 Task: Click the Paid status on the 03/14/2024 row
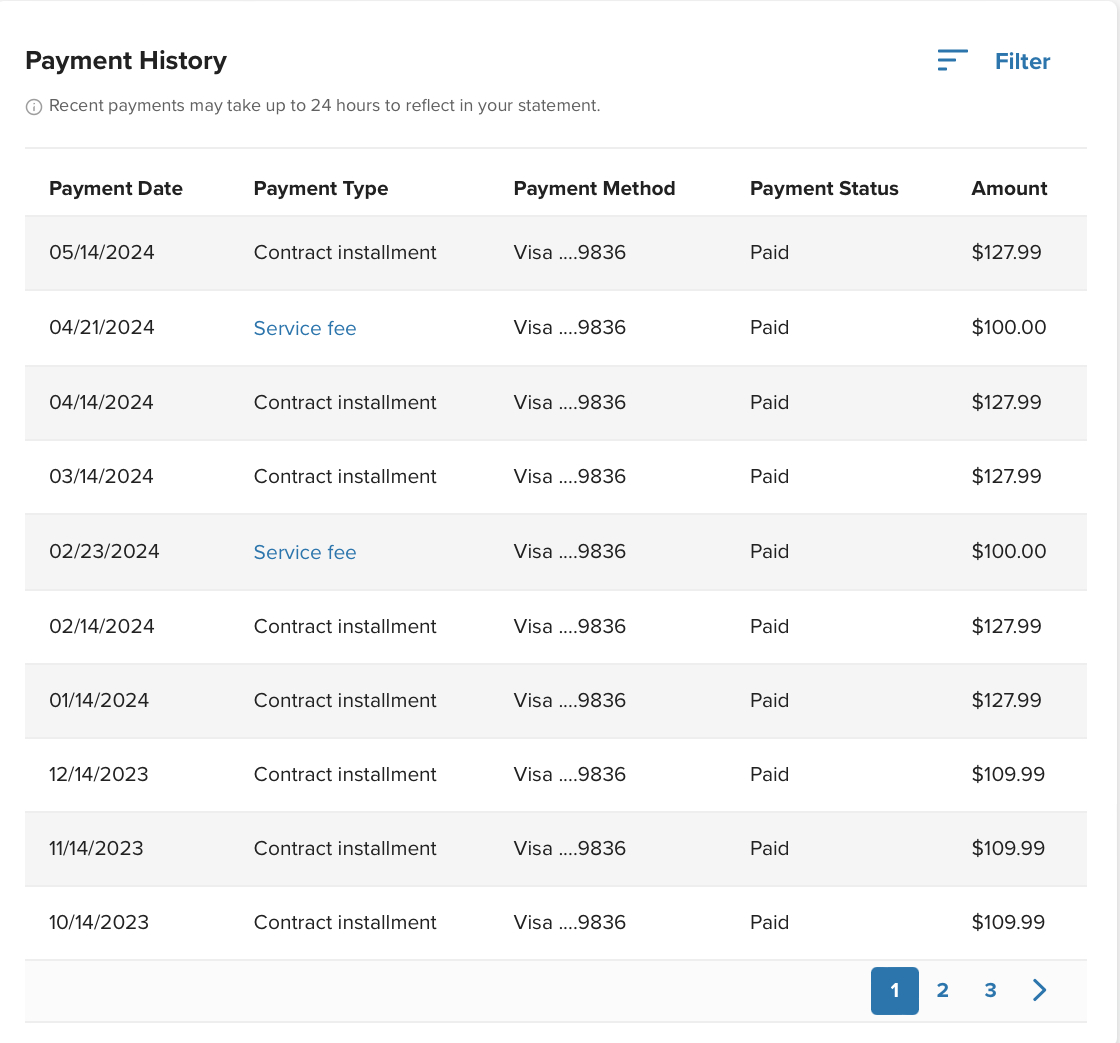tap(769, 477)
